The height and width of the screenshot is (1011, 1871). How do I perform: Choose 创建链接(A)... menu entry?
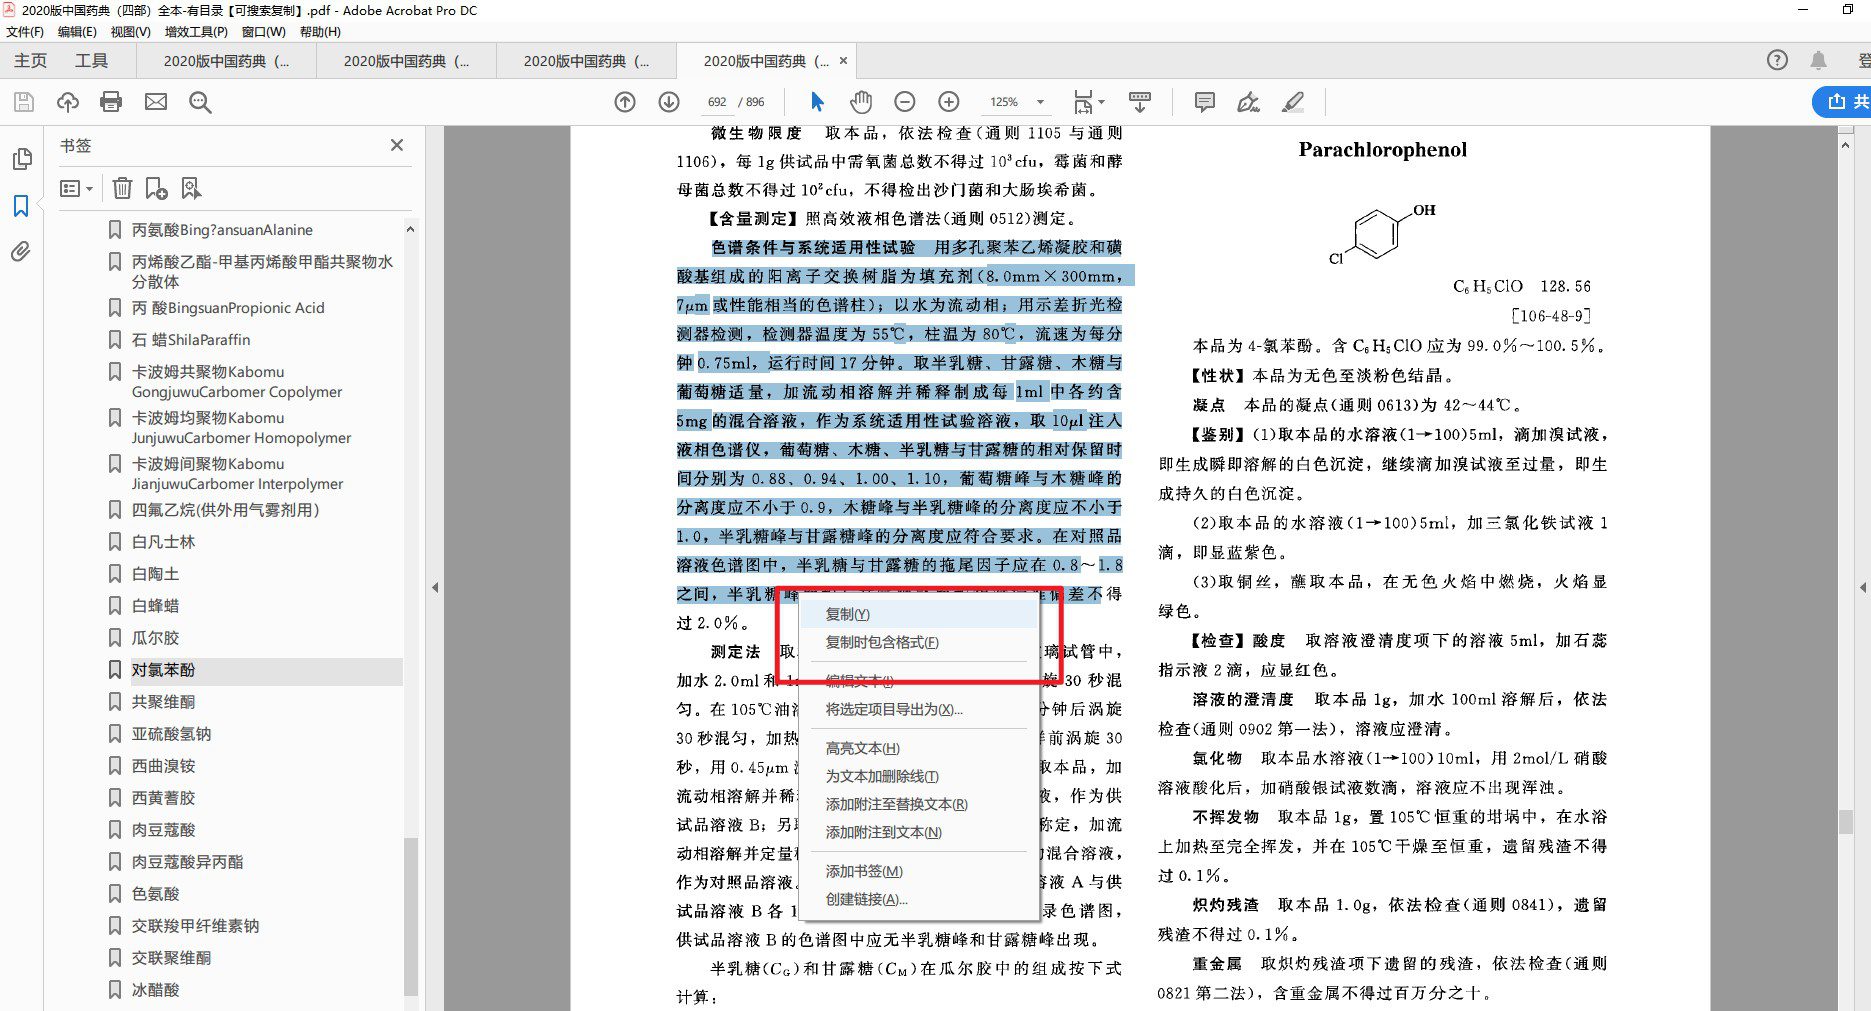(918, 899)
